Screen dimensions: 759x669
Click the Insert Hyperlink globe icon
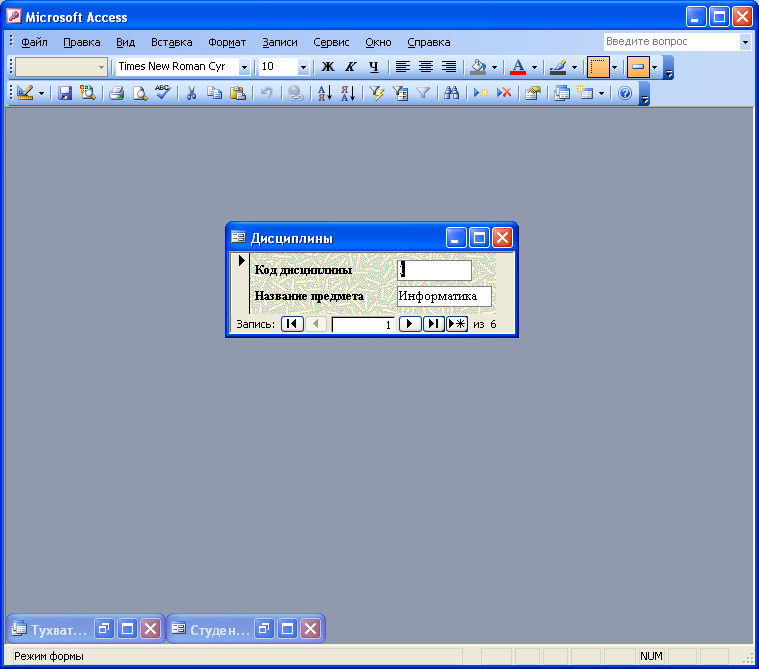tap(295, 92)
